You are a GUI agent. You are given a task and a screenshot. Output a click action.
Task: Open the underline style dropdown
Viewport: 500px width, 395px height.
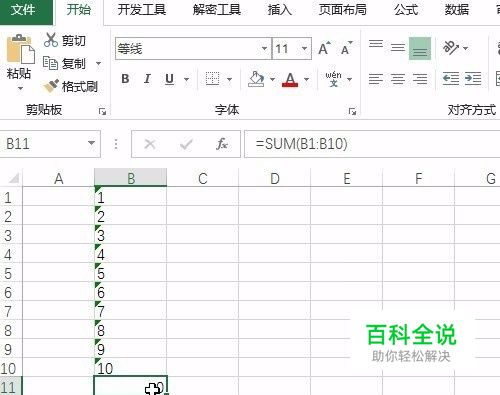(186, 79)
